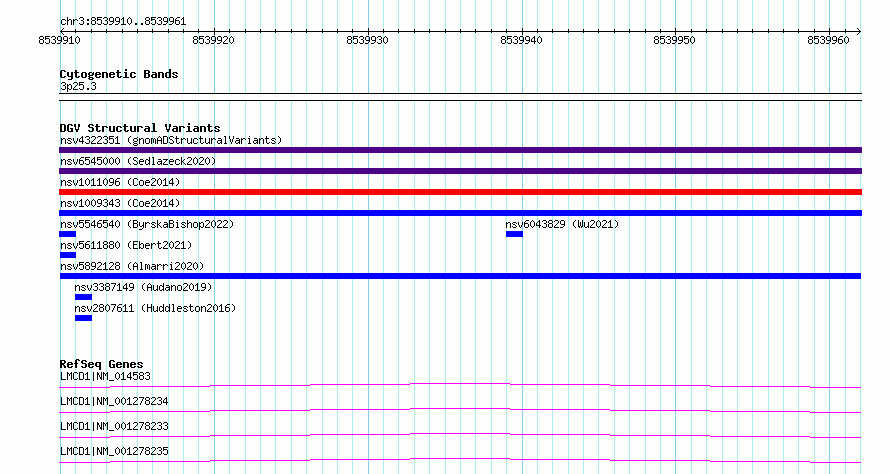Click ruler position 8539910
The height and width of the screenshot is (474, 890).
pyautogui.click(x=60, y=40)
